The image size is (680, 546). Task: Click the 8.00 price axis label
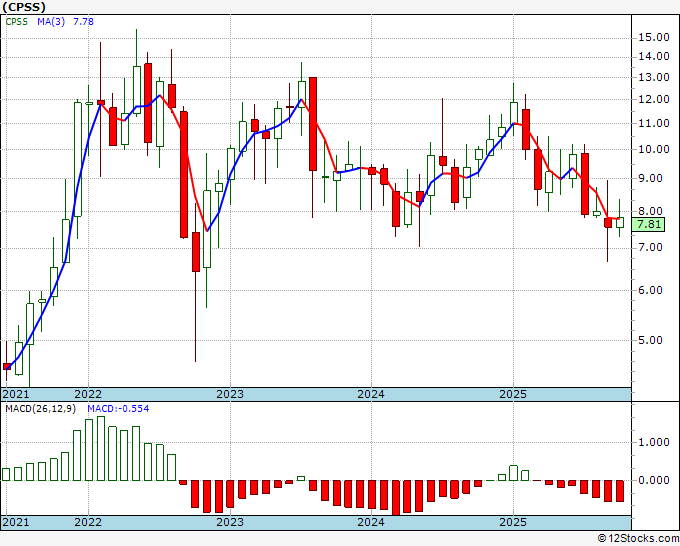coord(650,212)
